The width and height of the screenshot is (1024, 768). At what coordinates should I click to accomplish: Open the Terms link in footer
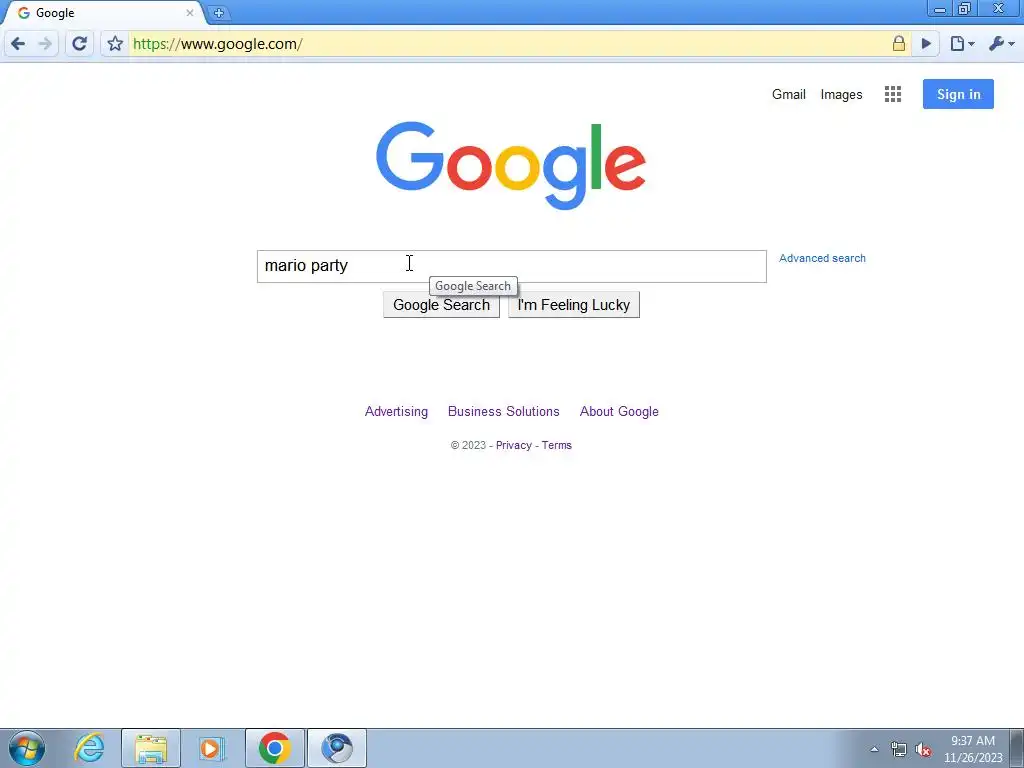556,445
